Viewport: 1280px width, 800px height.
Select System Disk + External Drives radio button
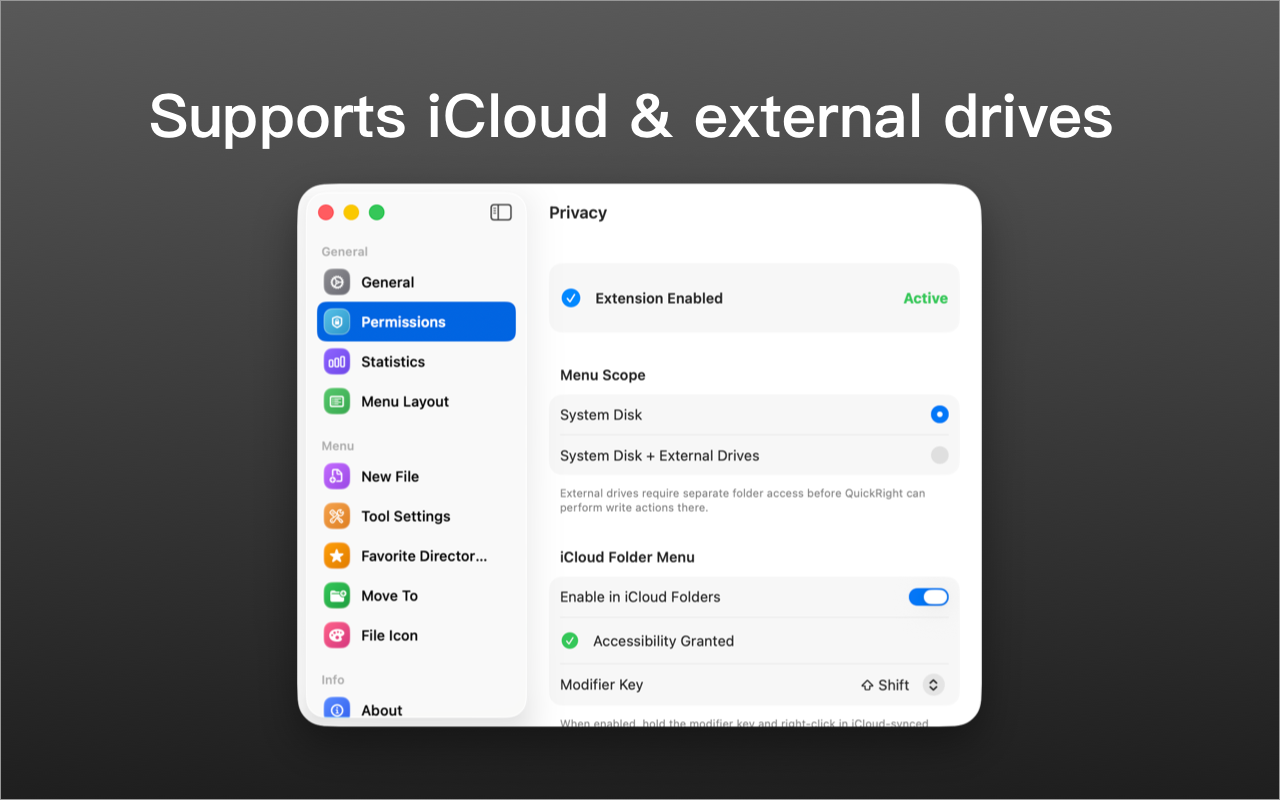coord(939,455)
